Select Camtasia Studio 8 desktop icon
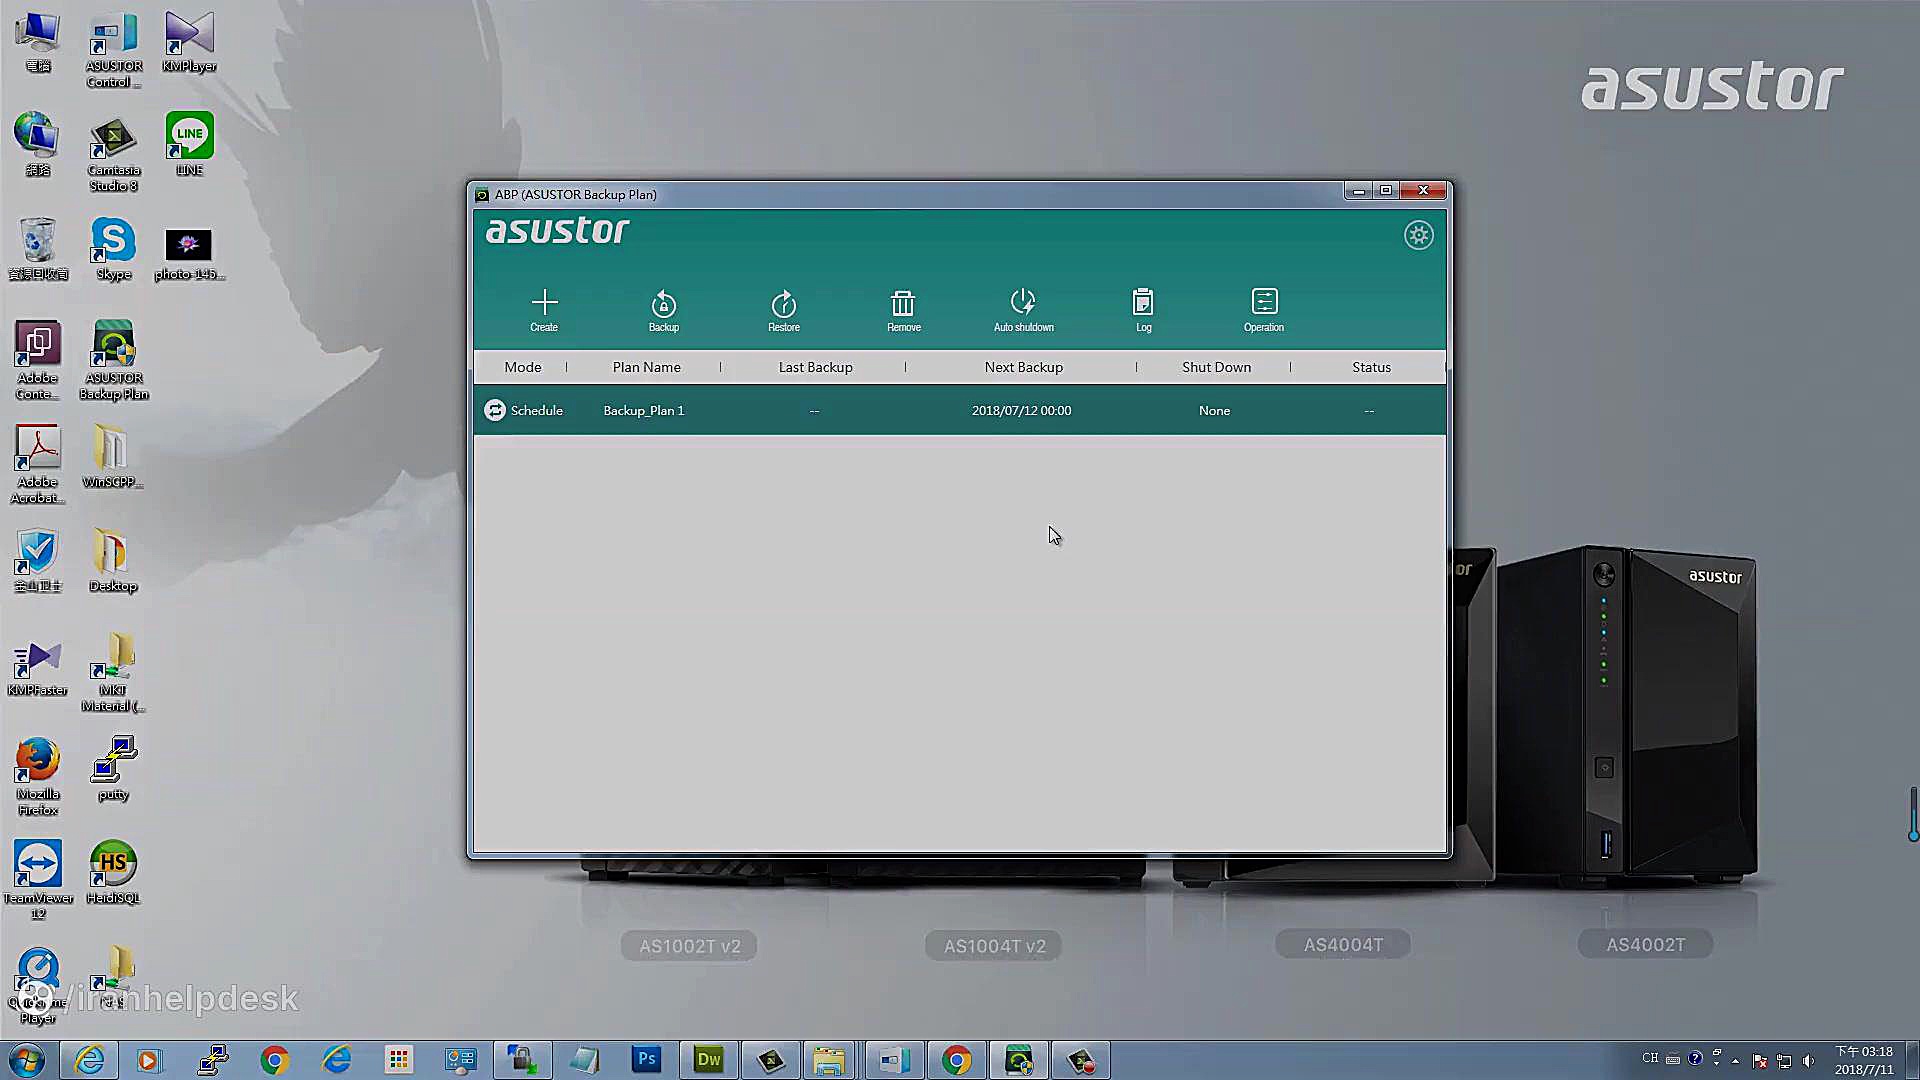 pos(113,154)
